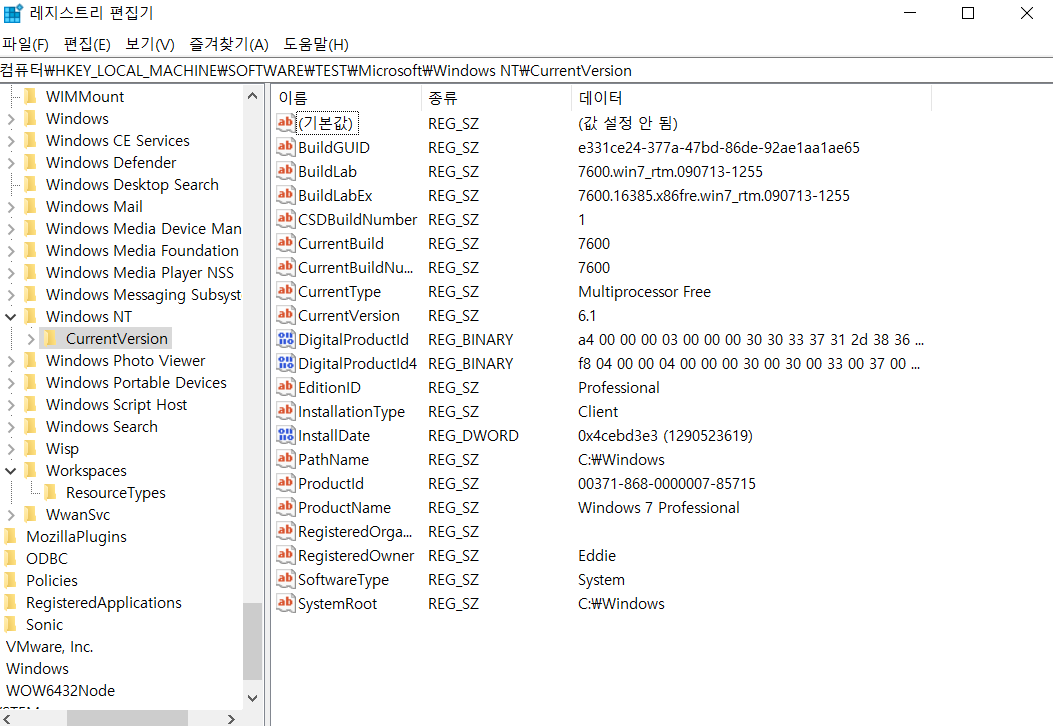Collapse the Windows NT key
The width and height of the screenshot is (1053, 726).
click(x=11, y=317)
